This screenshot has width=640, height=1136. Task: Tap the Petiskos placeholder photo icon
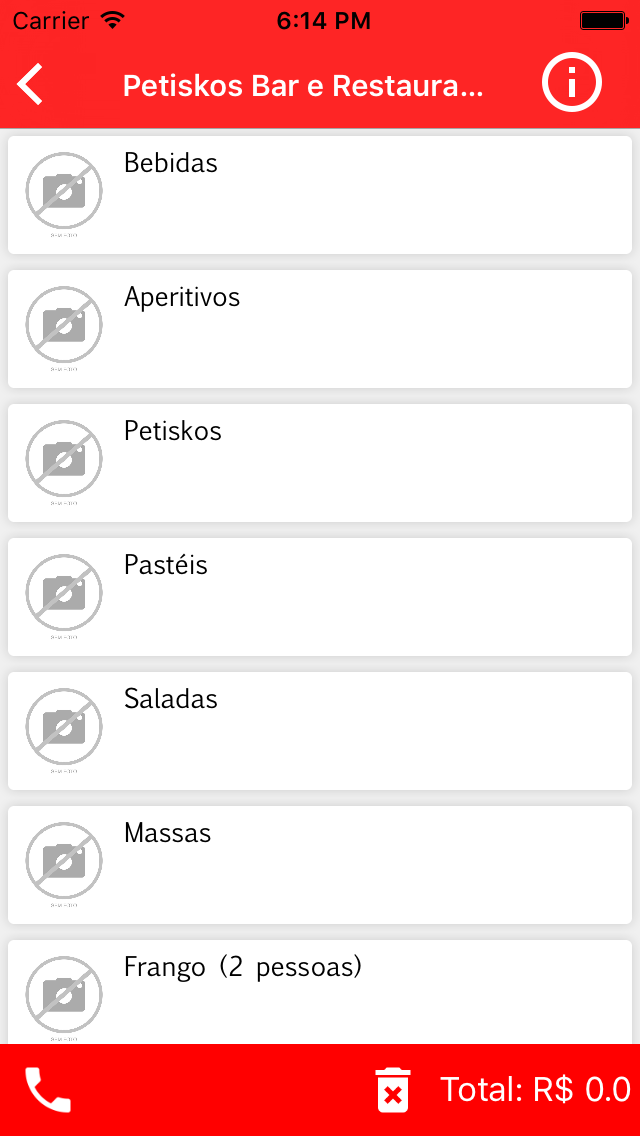tap(64, 459)
